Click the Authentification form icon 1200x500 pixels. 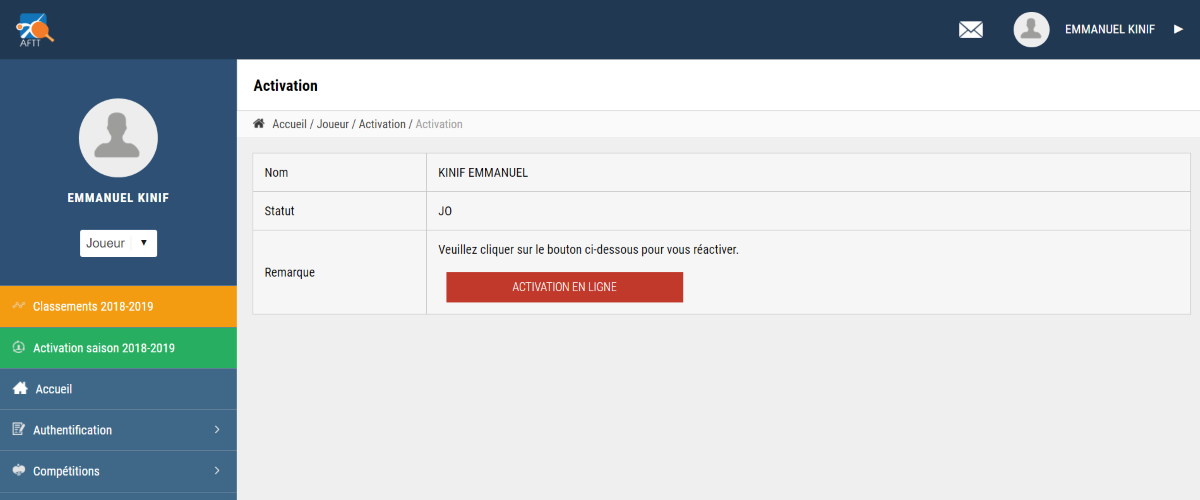pyautogui.click(x=18, y=430)
